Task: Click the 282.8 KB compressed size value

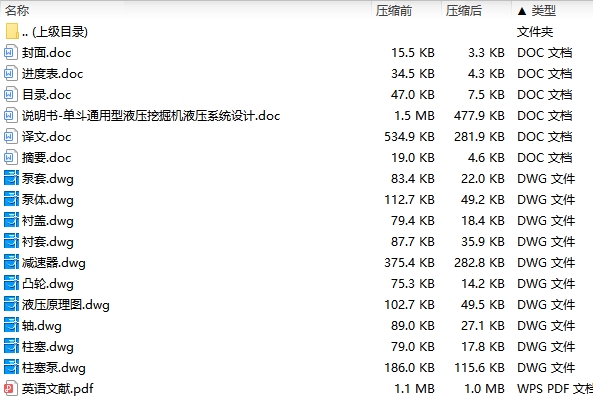Action: (x=480, y=262)
